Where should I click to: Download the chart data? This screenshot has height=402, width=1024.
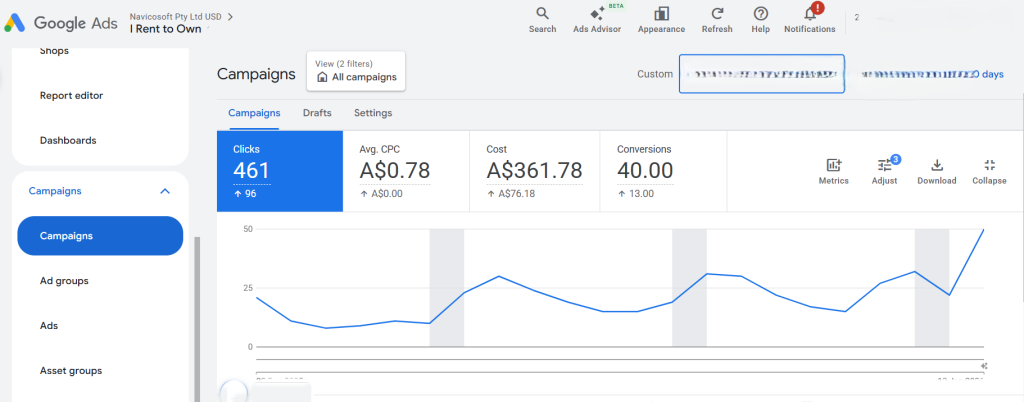pyautogui.click(x=937, y=166)
